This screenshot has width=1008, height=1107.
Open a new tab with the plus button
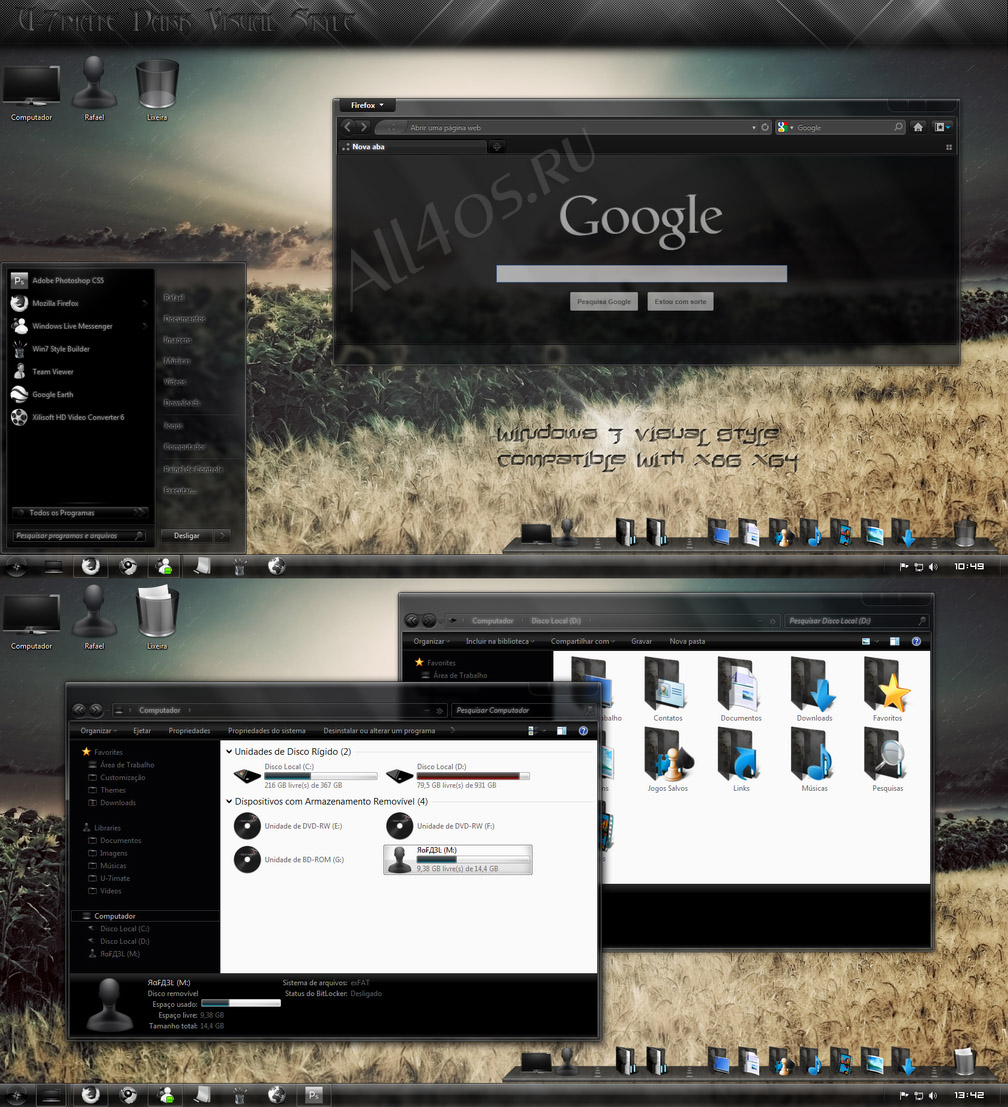[497, 147]
